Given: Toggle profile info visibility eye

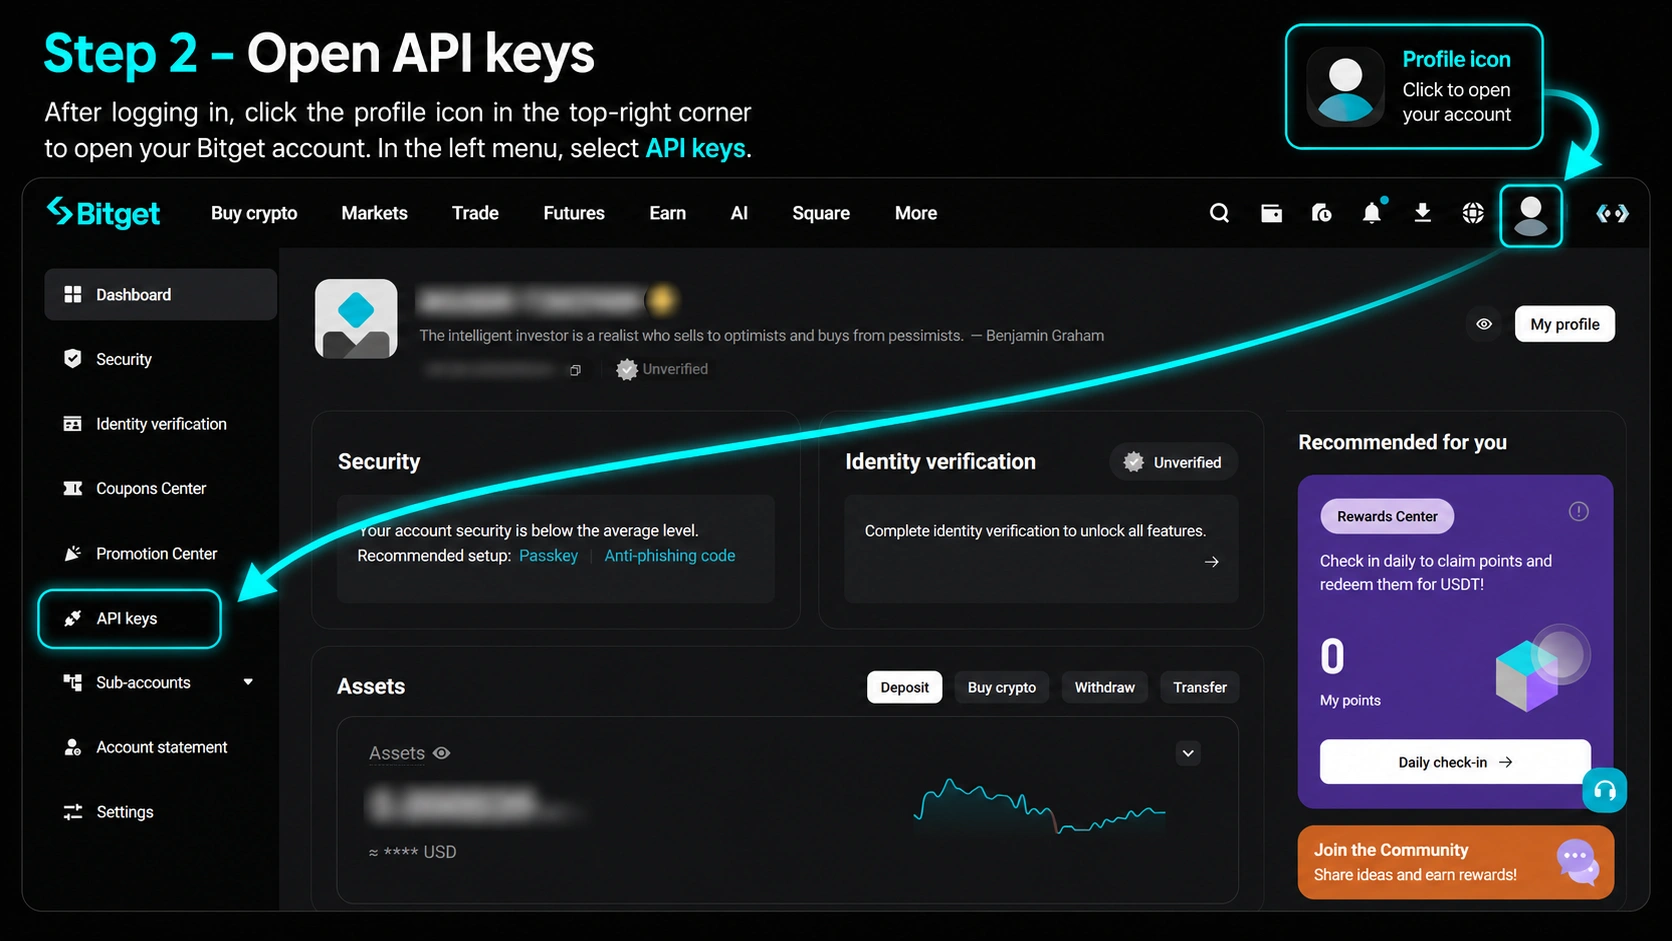Looking at the screenshot, I should click(1484, 324).
